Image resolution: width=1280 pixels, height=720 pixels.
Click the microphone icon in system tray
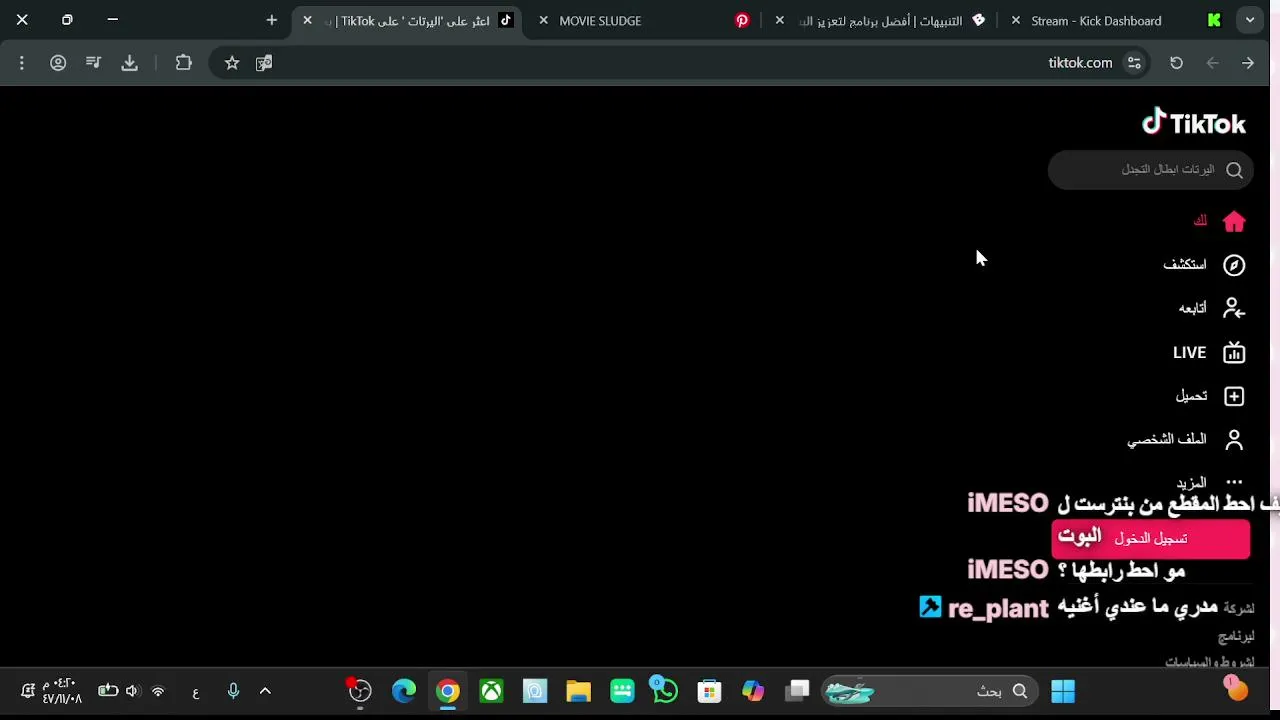[x=233, y=691]
